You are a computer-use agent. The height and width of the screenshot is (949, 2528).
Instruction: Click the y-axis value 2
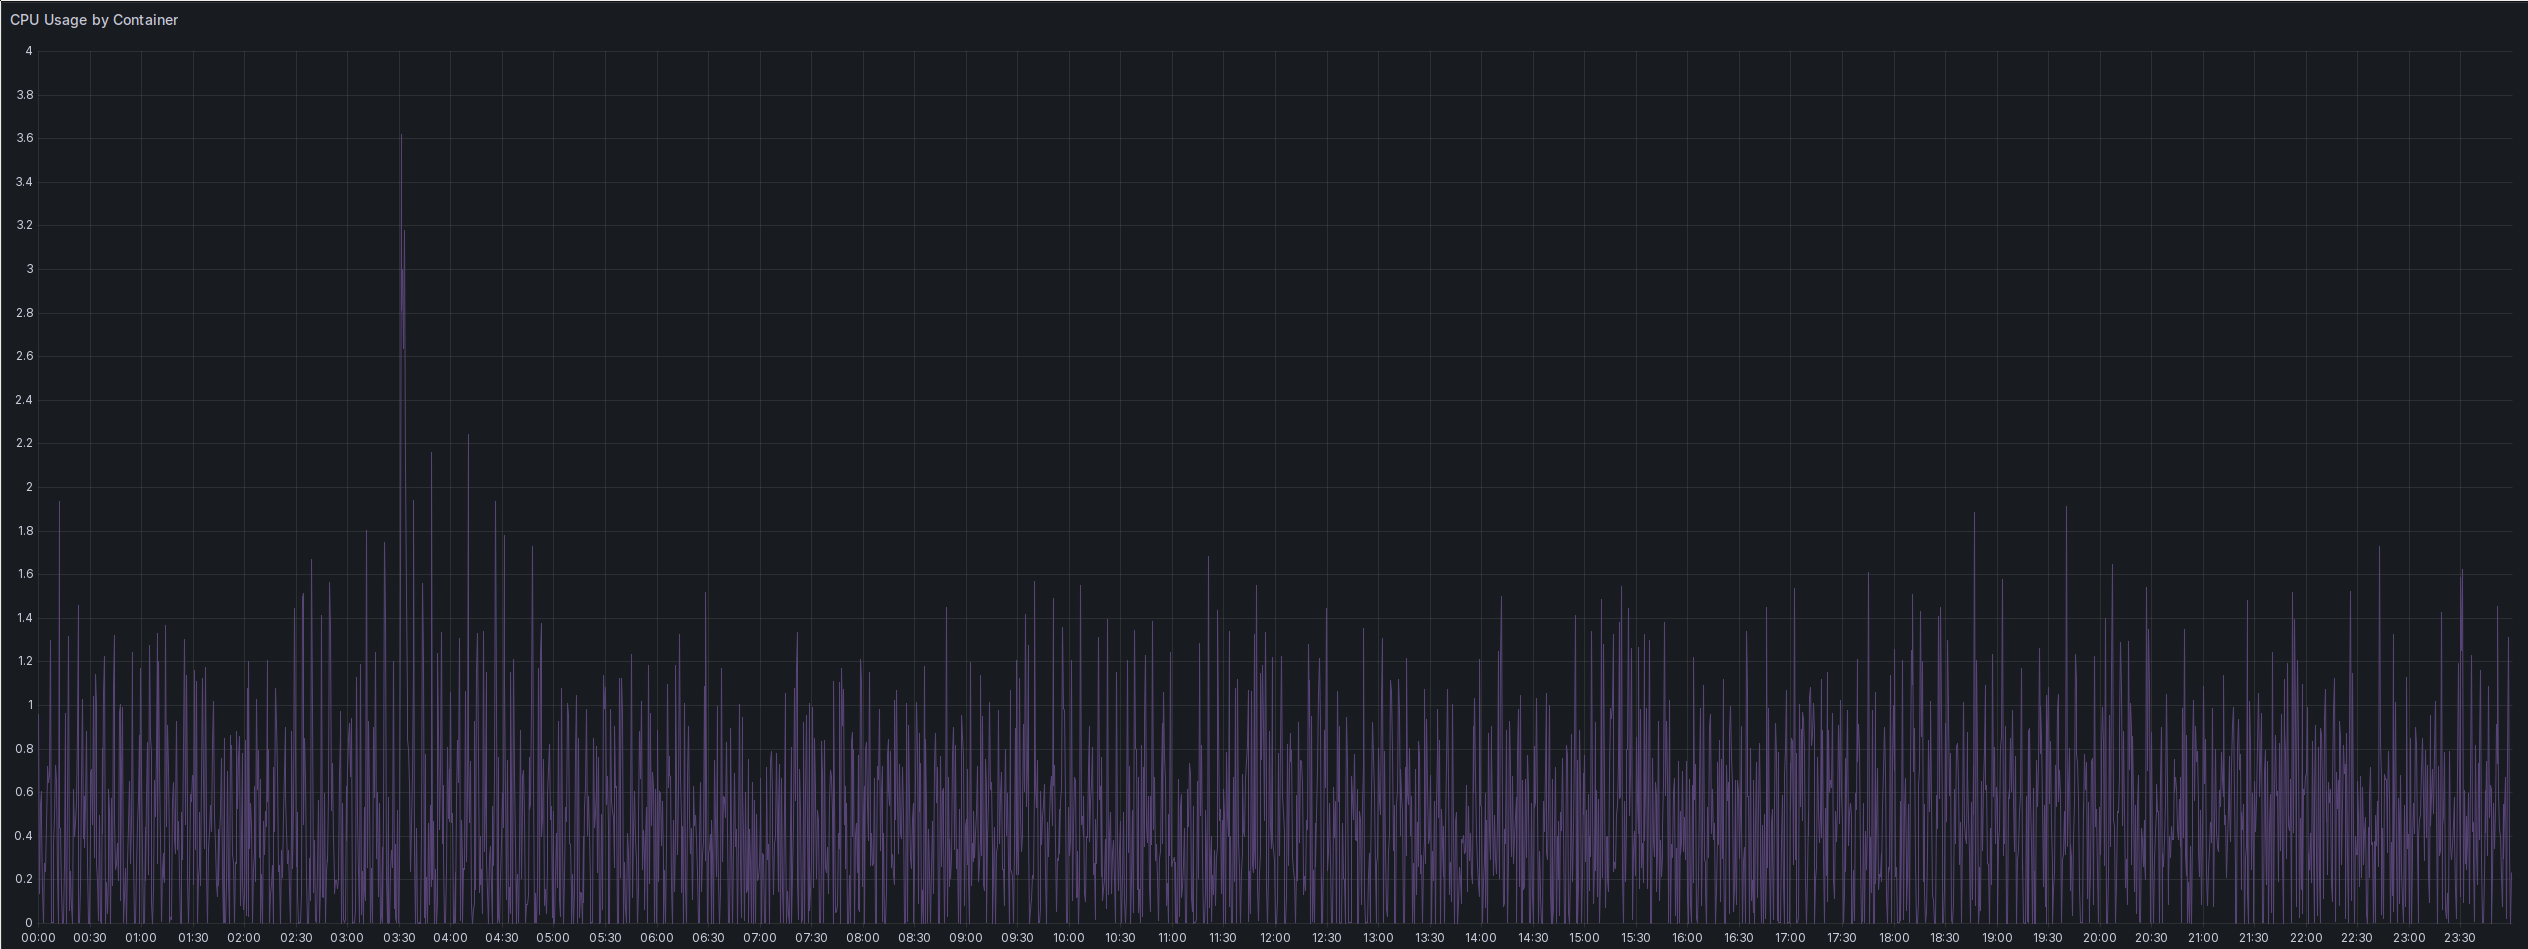point(31,486)
